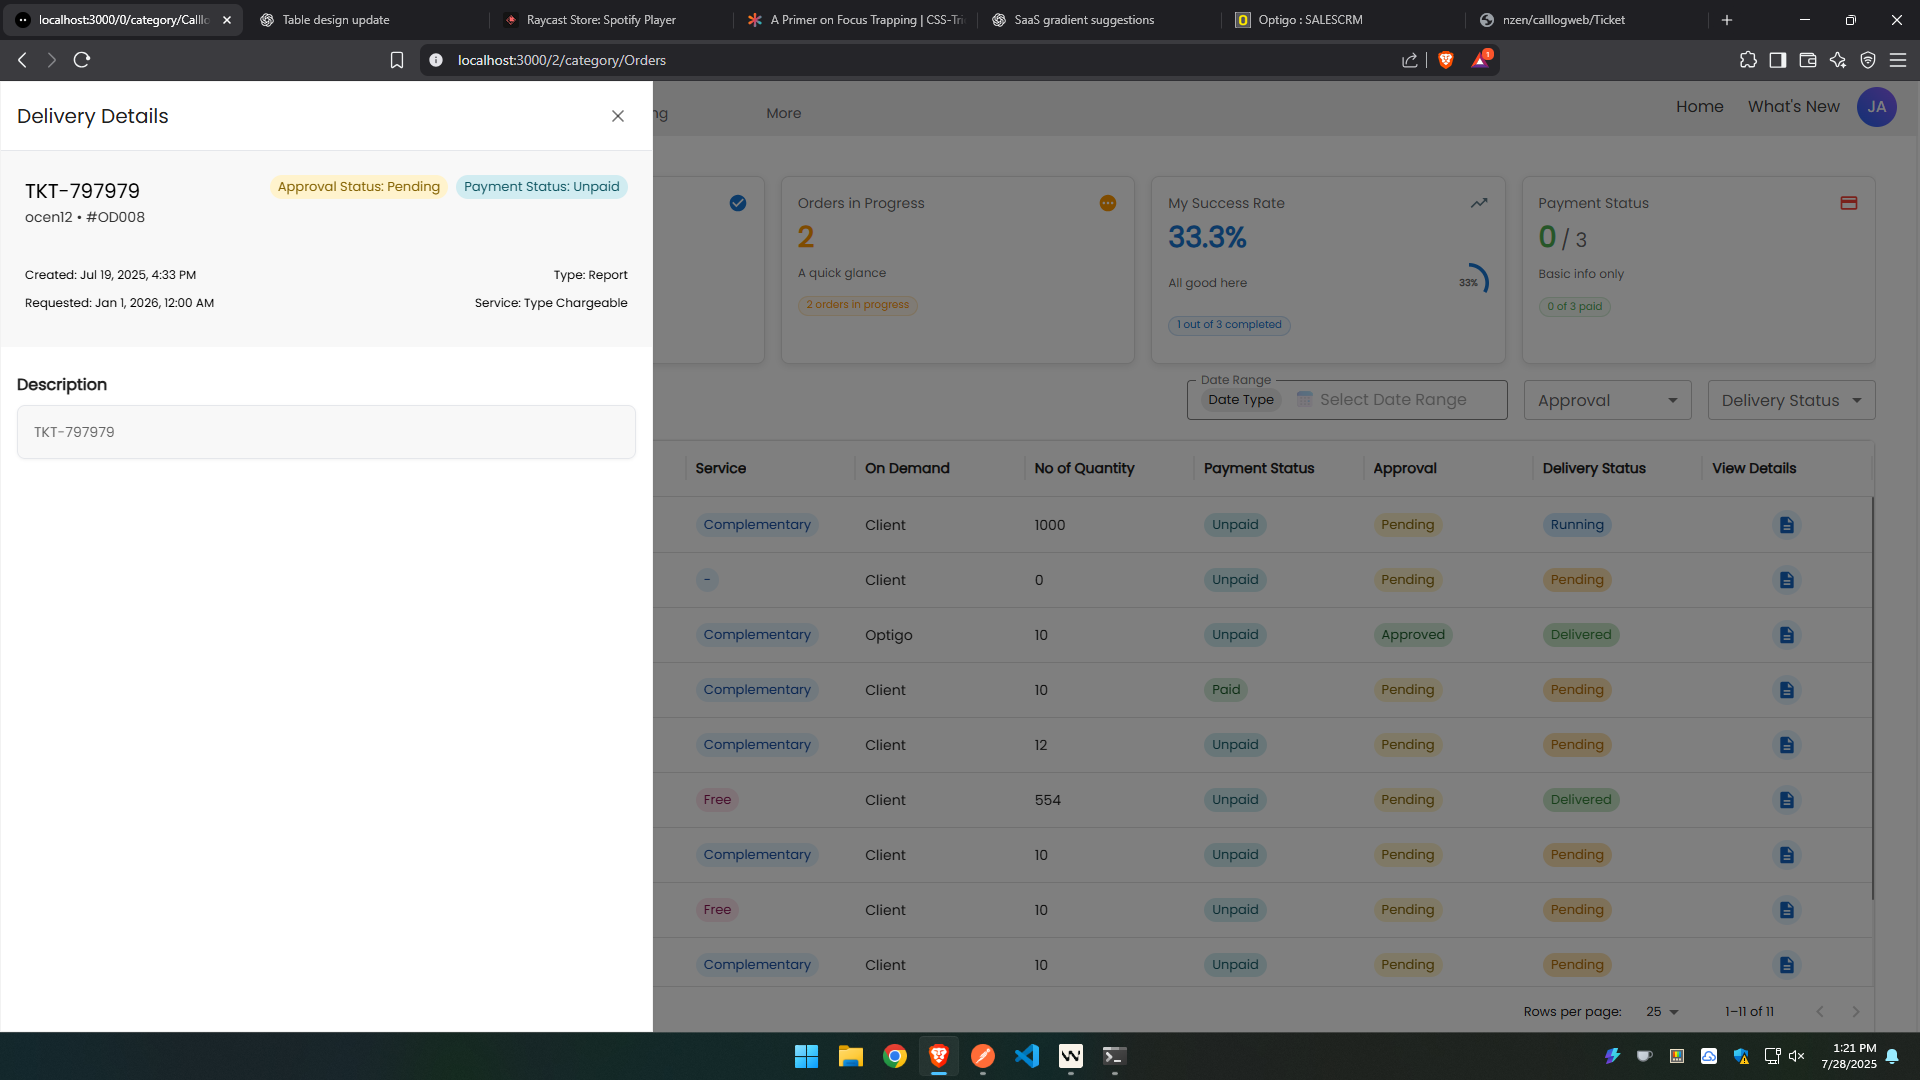Screen dimensions: 1920x1080
Task: Select the Date Type chip
Action: 1240,400
